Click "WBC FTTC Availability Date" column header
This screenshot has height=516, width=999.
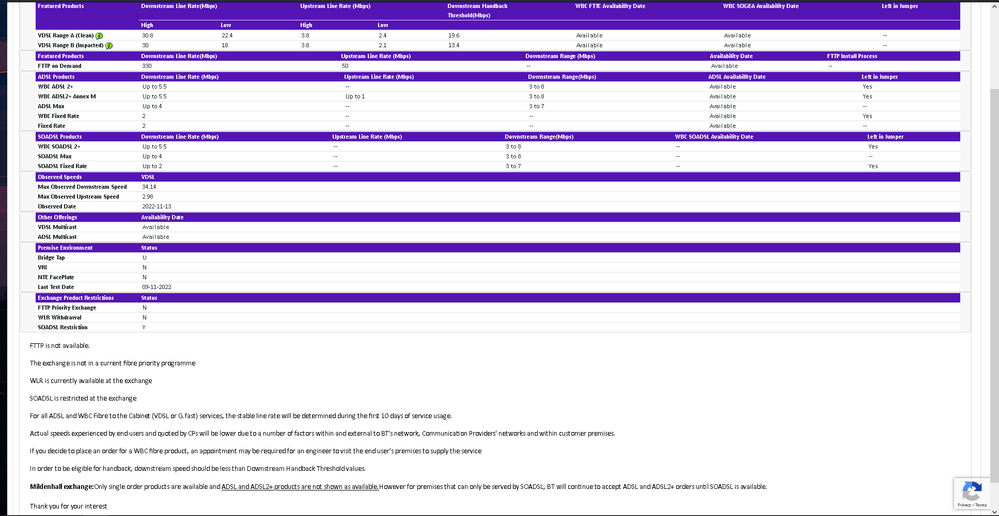[x=610, y=6]
